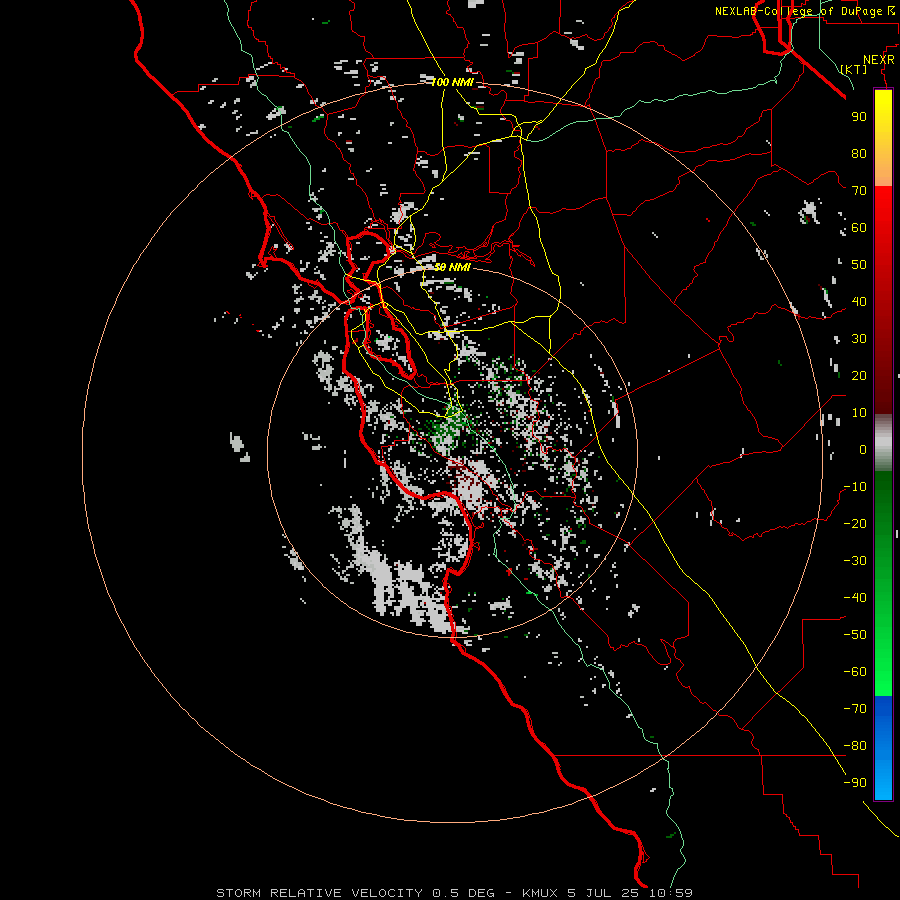
Task: Click the "5 JUL 25" date text
Action: coord(603,893)
